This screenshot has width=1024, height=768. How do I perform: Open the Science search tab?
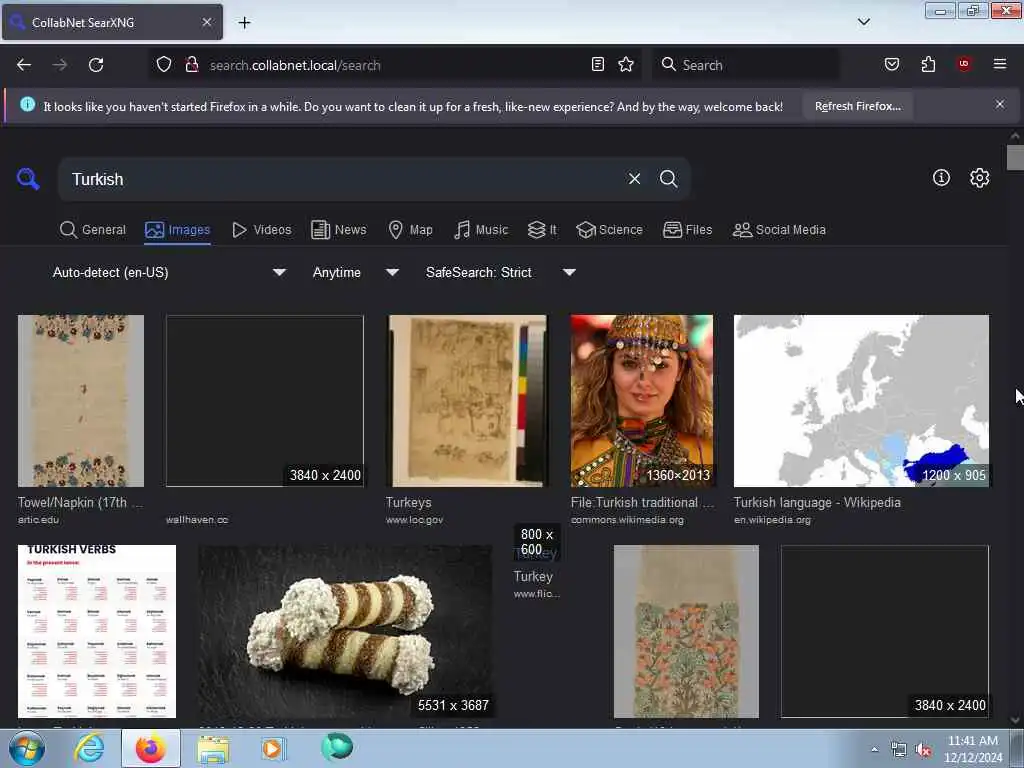click(x=609, y=230)
